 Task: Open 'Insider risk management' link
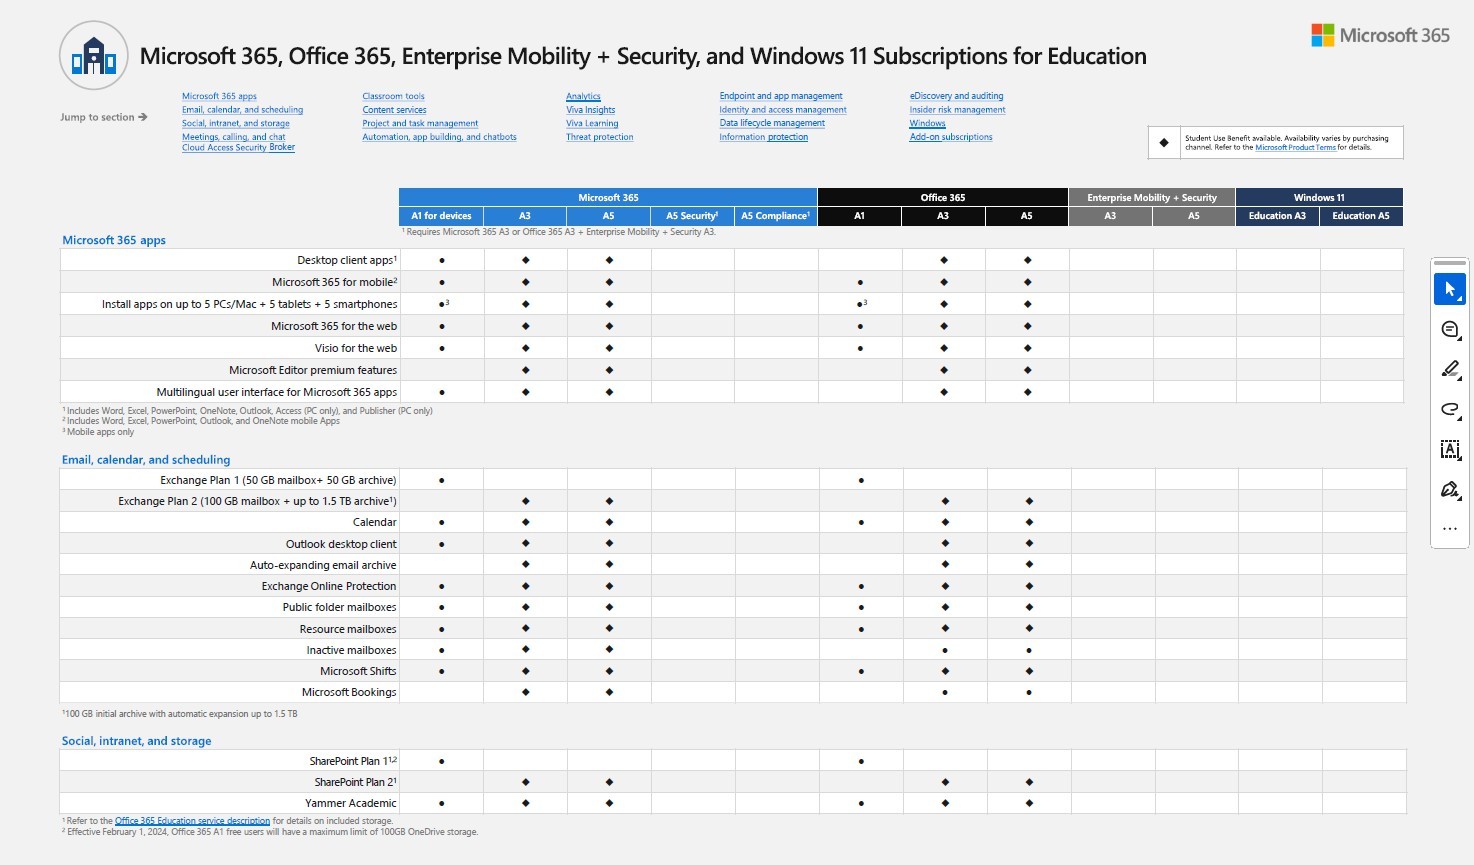tap(957, 110)
